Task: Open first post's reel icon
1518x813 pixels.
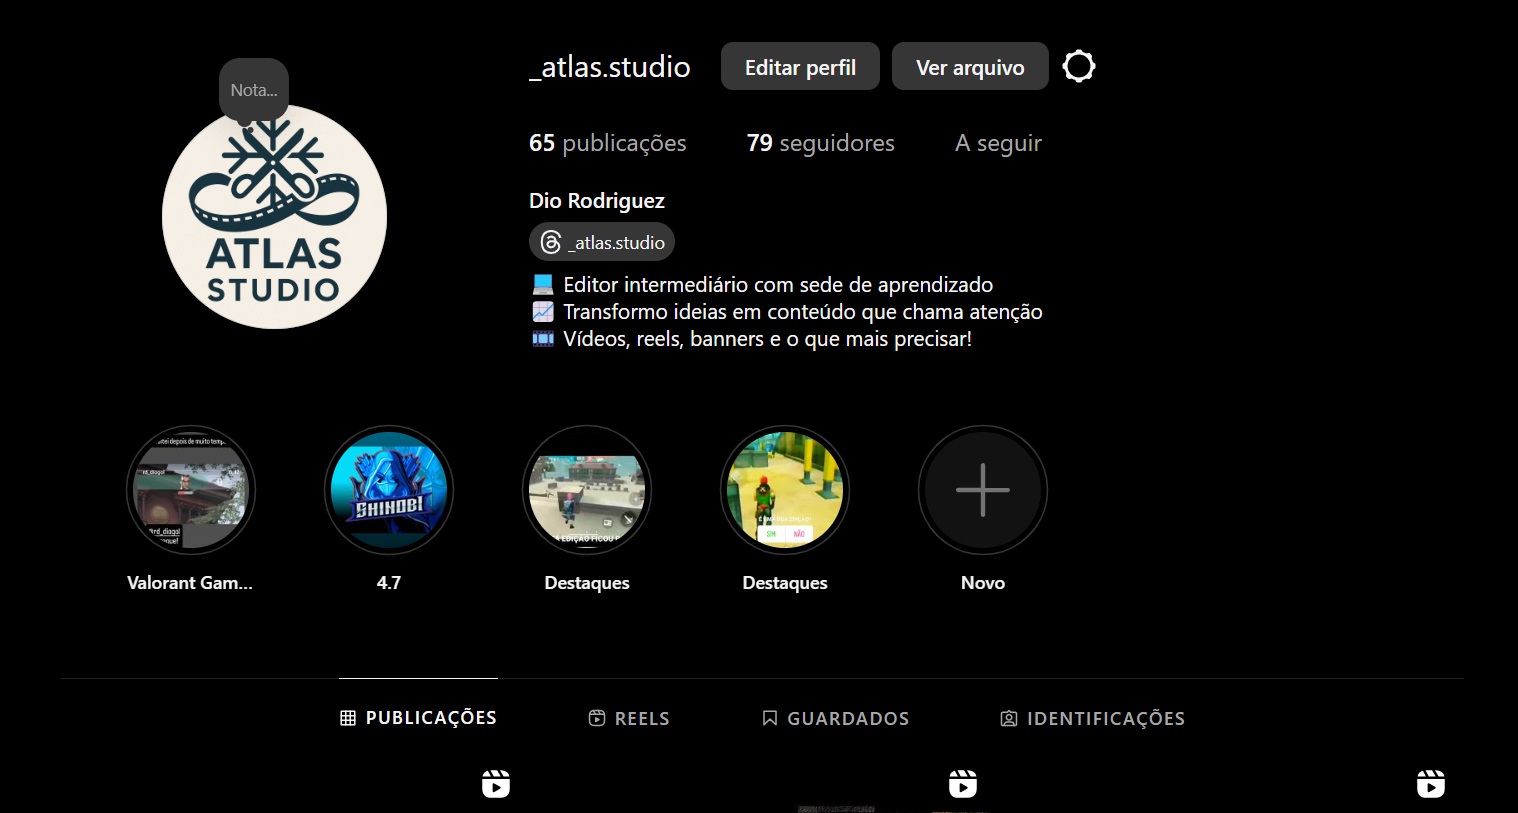Action: [x=496, y=784]
